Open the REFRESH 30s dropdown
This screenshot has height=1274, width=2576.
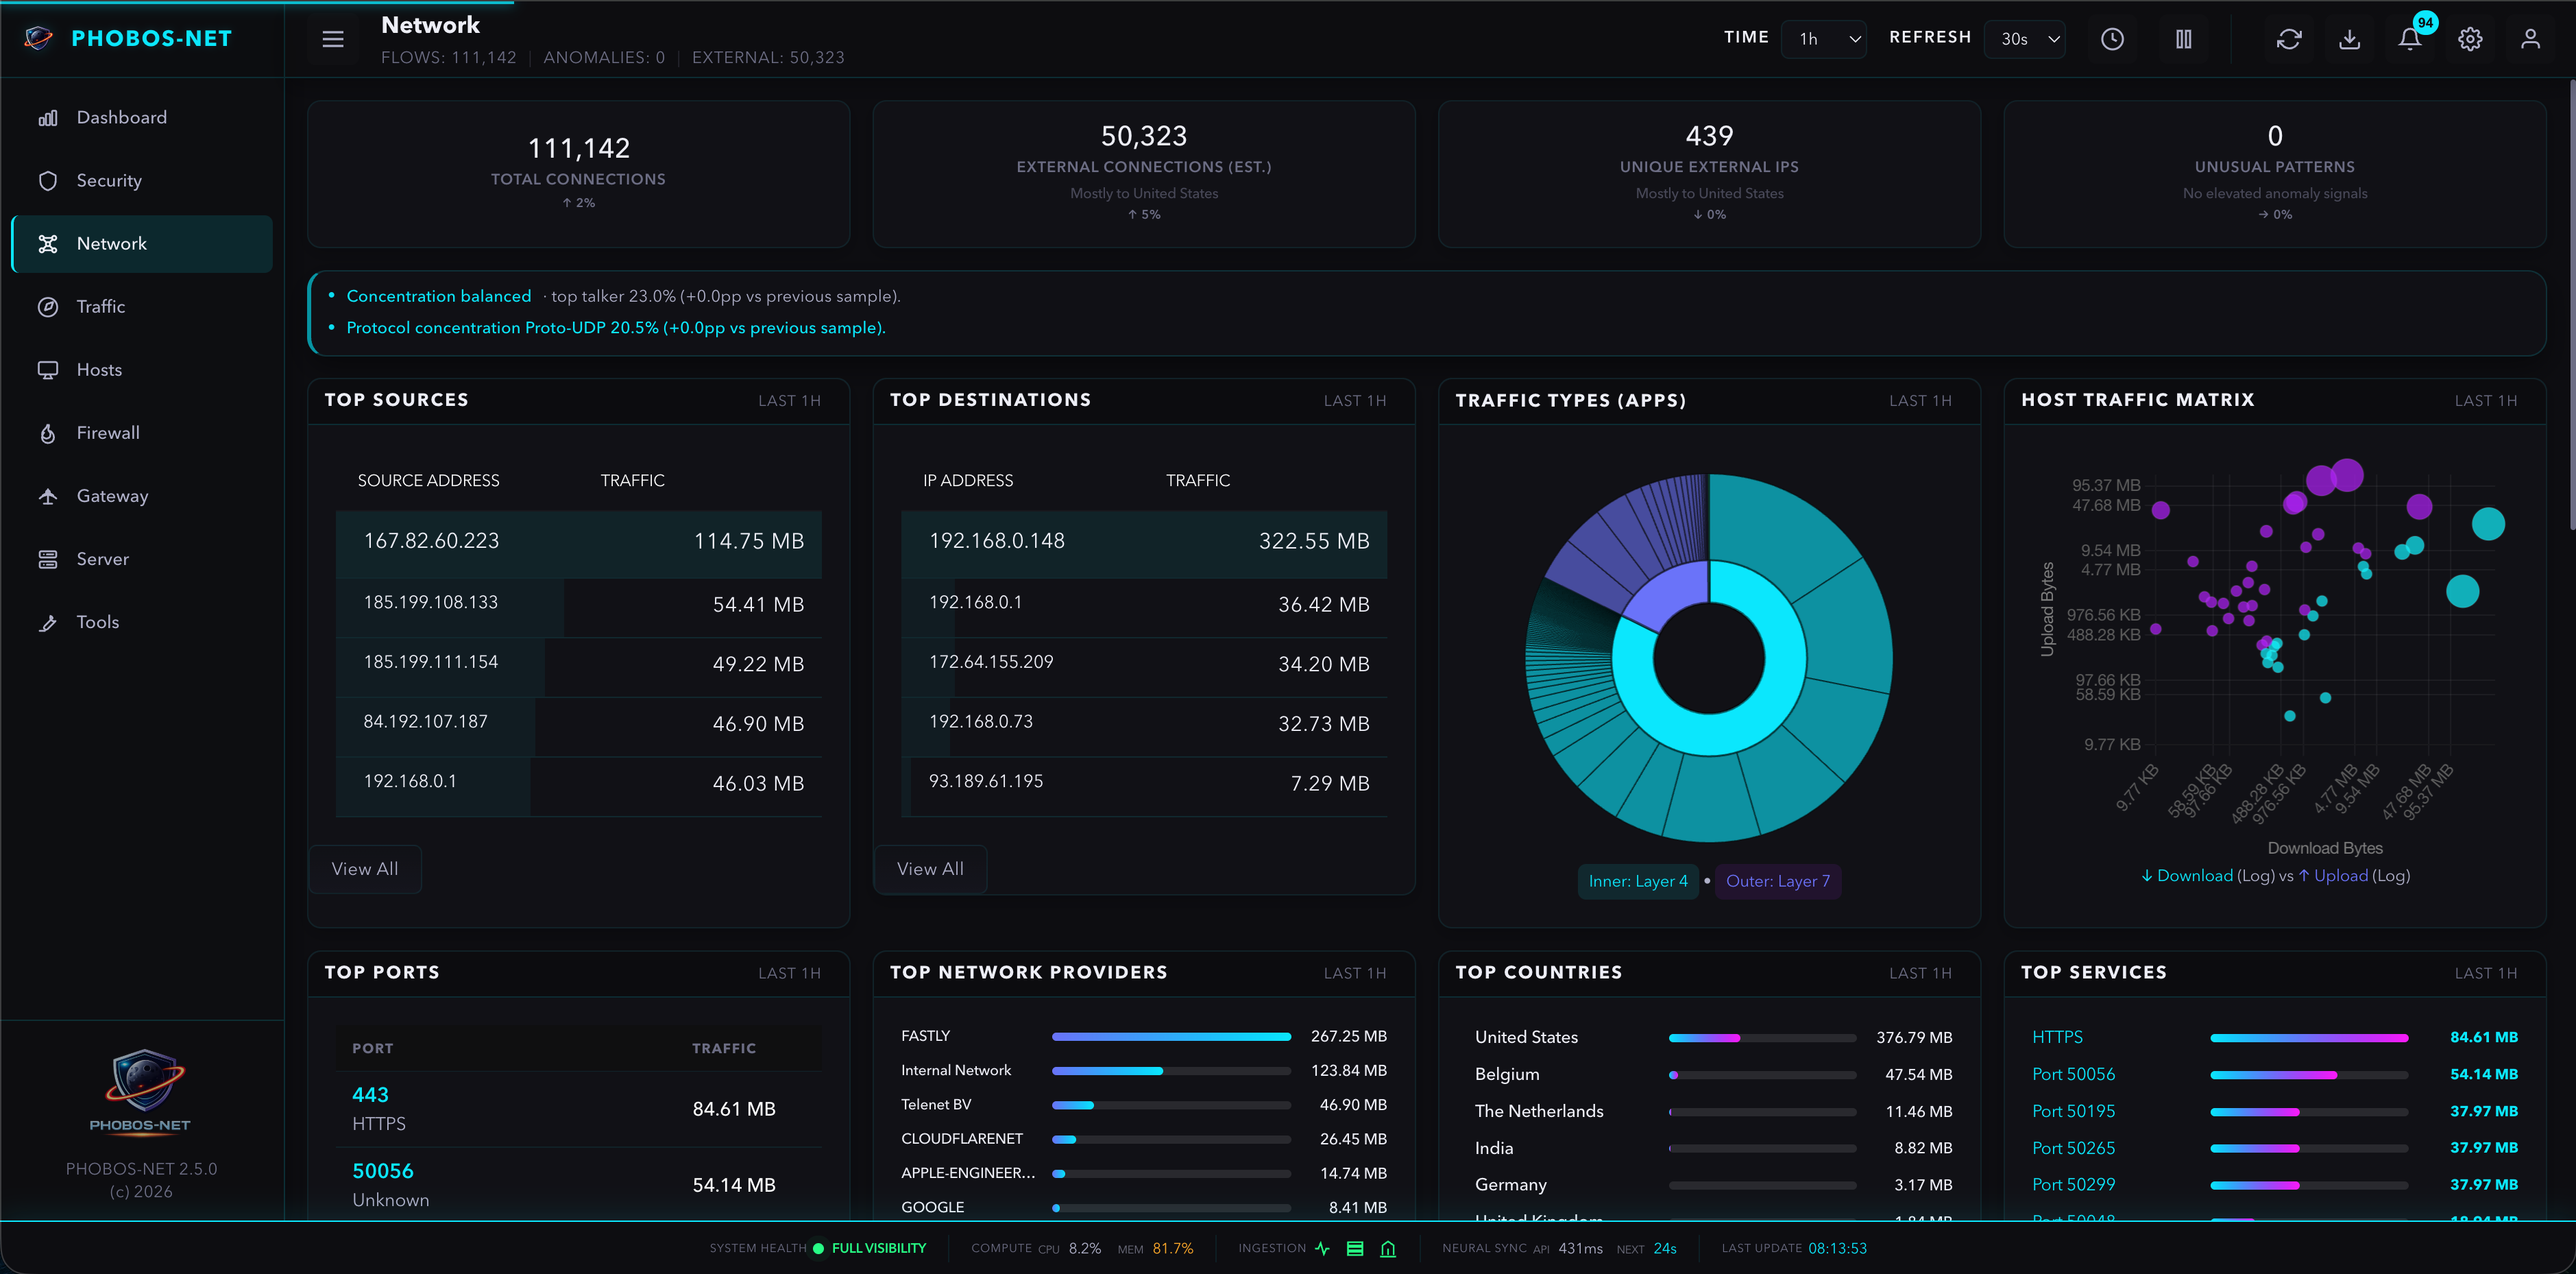pyautogui.click(x=2024, y=39)
